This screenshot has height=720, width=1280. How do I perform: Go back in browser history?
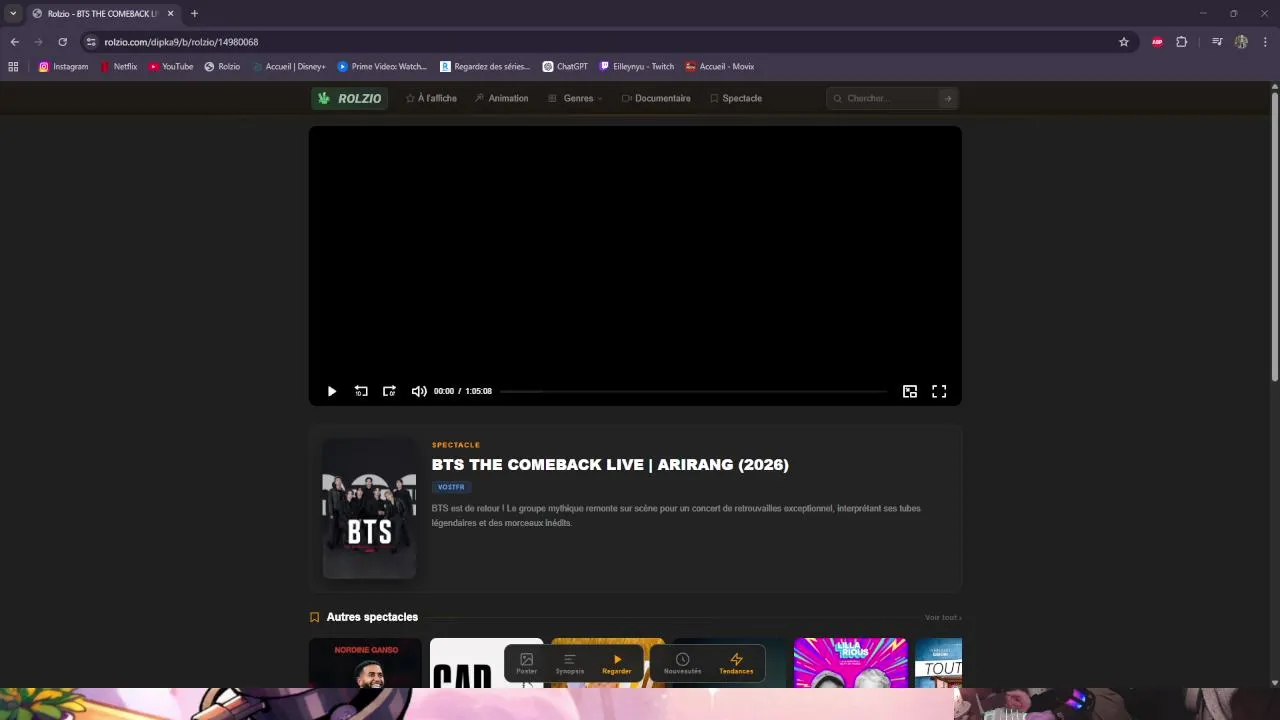pyautogui.click(x=14, y=42)
